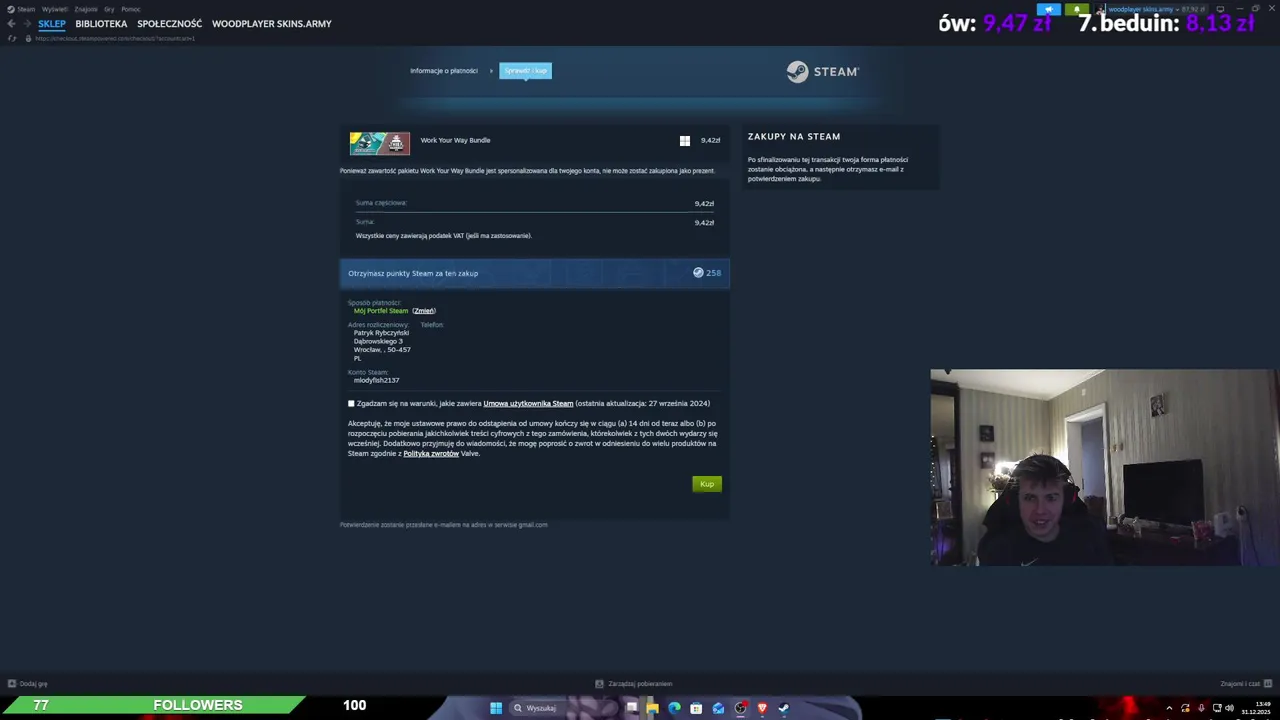This screenshot has width=1280, height=720.
Task: Open the Znajomi menu
Action: [x=86, y=9]
